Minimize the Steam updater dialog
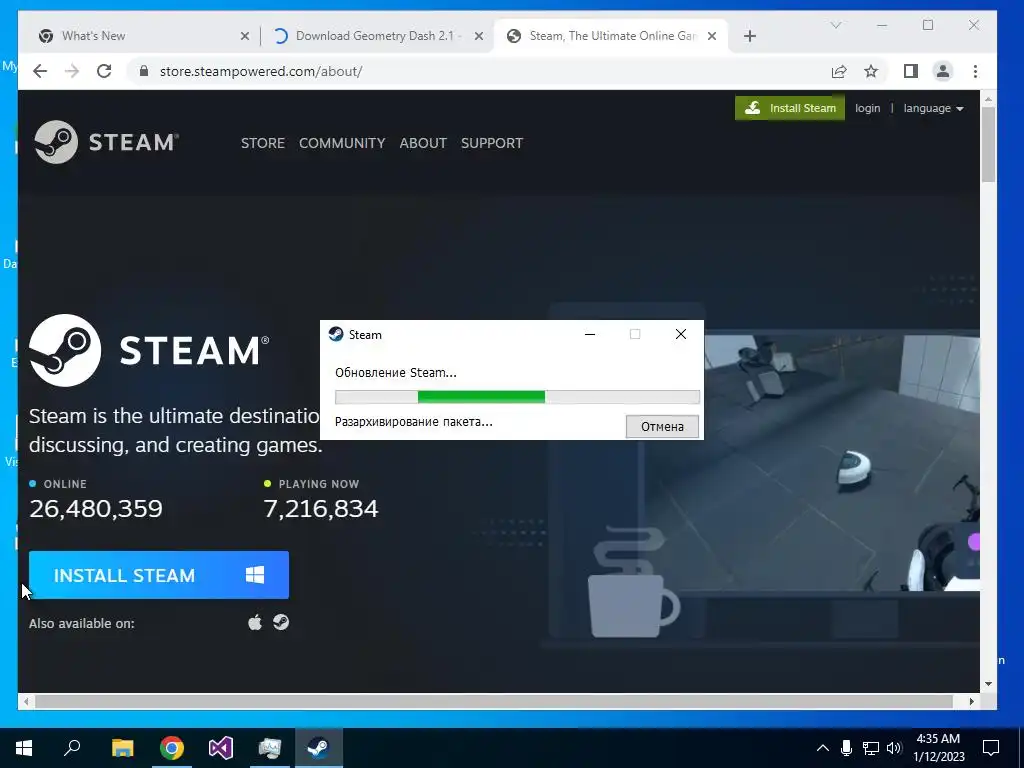This screenshot has width=1024, height=768. (x=590, y=334)
